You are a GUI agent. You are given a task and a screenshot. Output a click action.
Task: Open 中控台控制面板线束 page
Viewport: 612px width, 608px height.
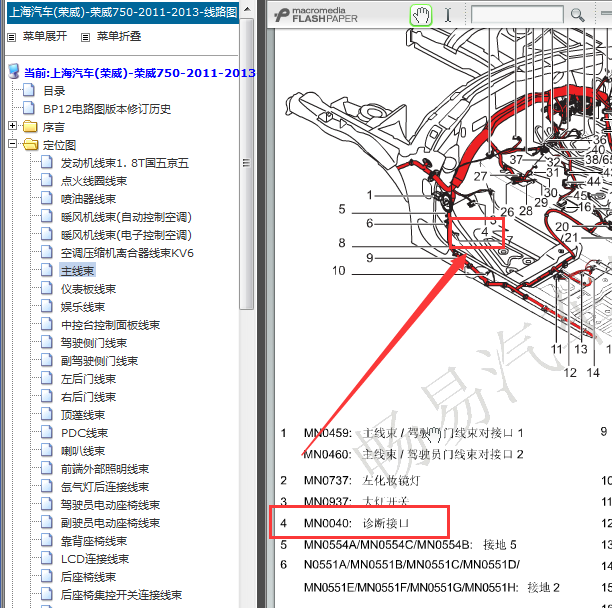point(110,325)
